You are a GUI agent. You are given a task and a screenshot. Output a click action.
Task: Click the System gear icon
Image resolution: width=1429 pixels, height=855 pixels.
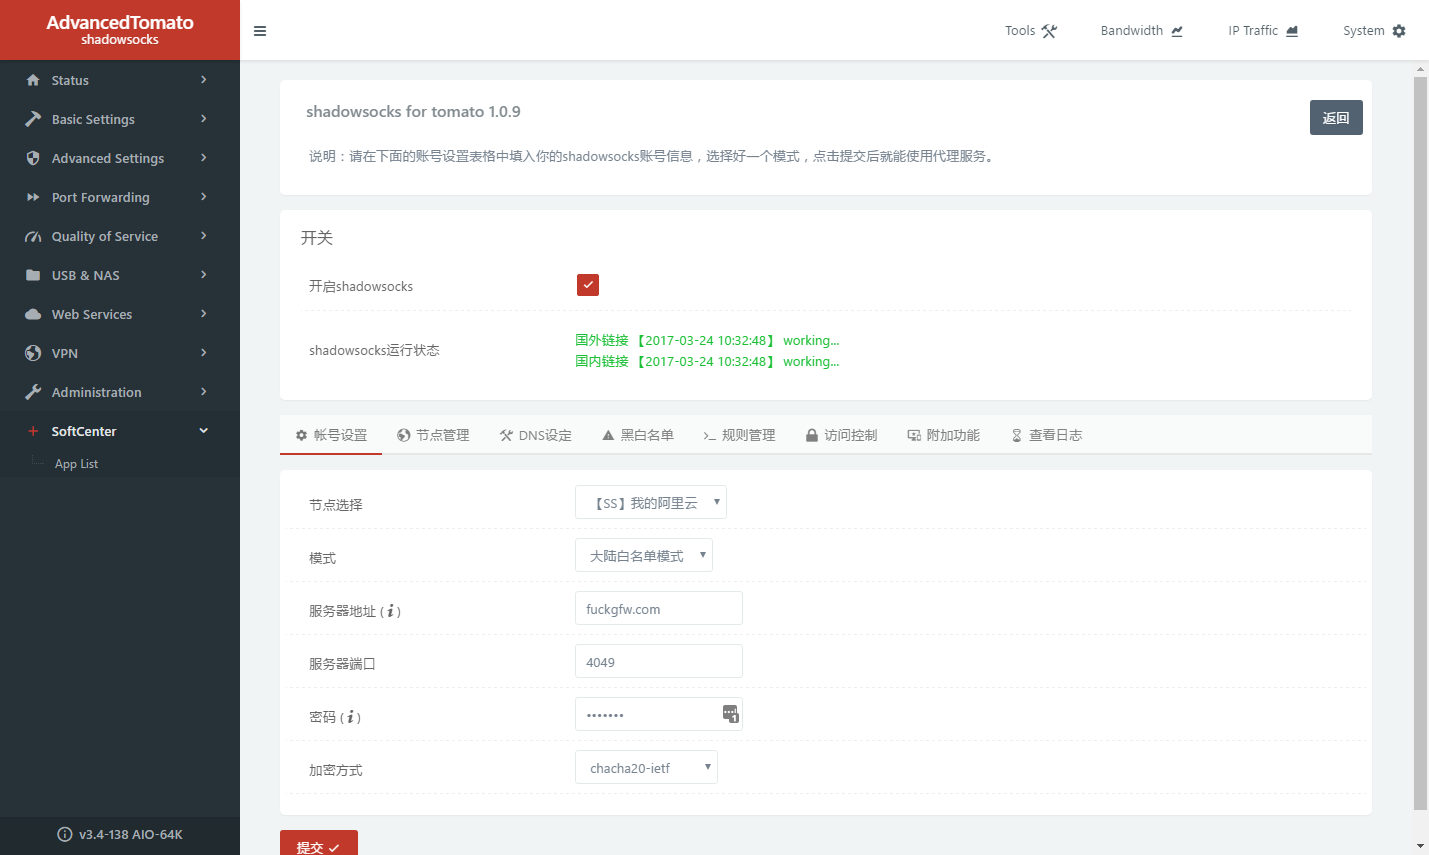pyautogui.click(x=1399, y=31)
